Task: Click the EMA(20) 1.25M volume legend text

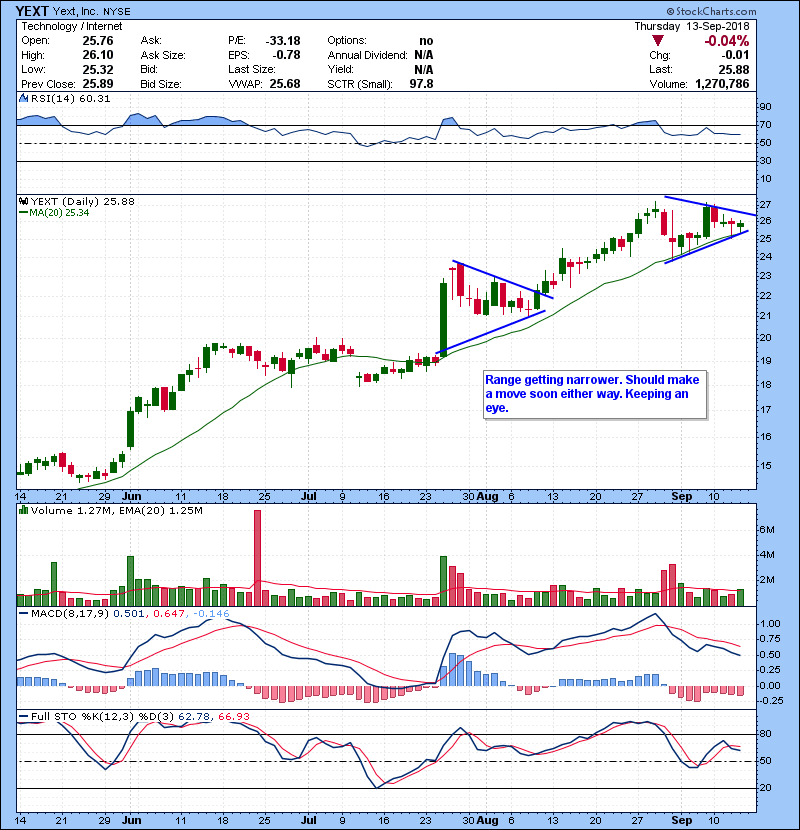Action: click(x=161, y=511)
